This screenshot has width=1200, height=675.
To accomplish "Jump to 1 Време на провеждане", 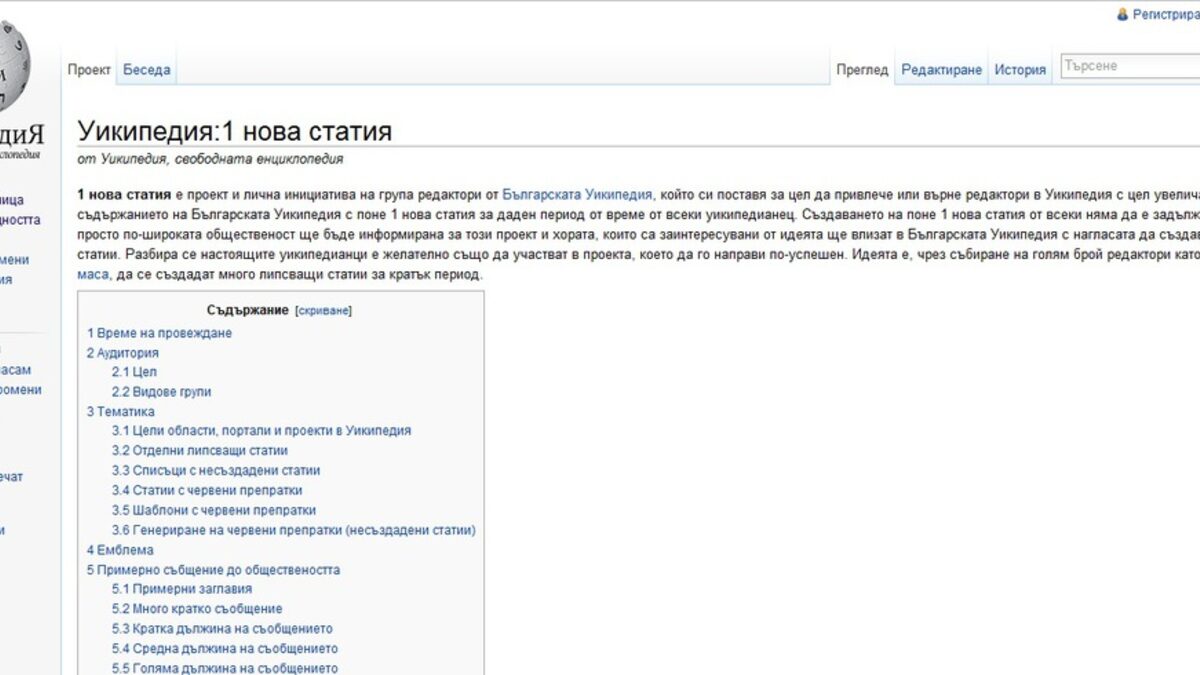I will (159, 333).
